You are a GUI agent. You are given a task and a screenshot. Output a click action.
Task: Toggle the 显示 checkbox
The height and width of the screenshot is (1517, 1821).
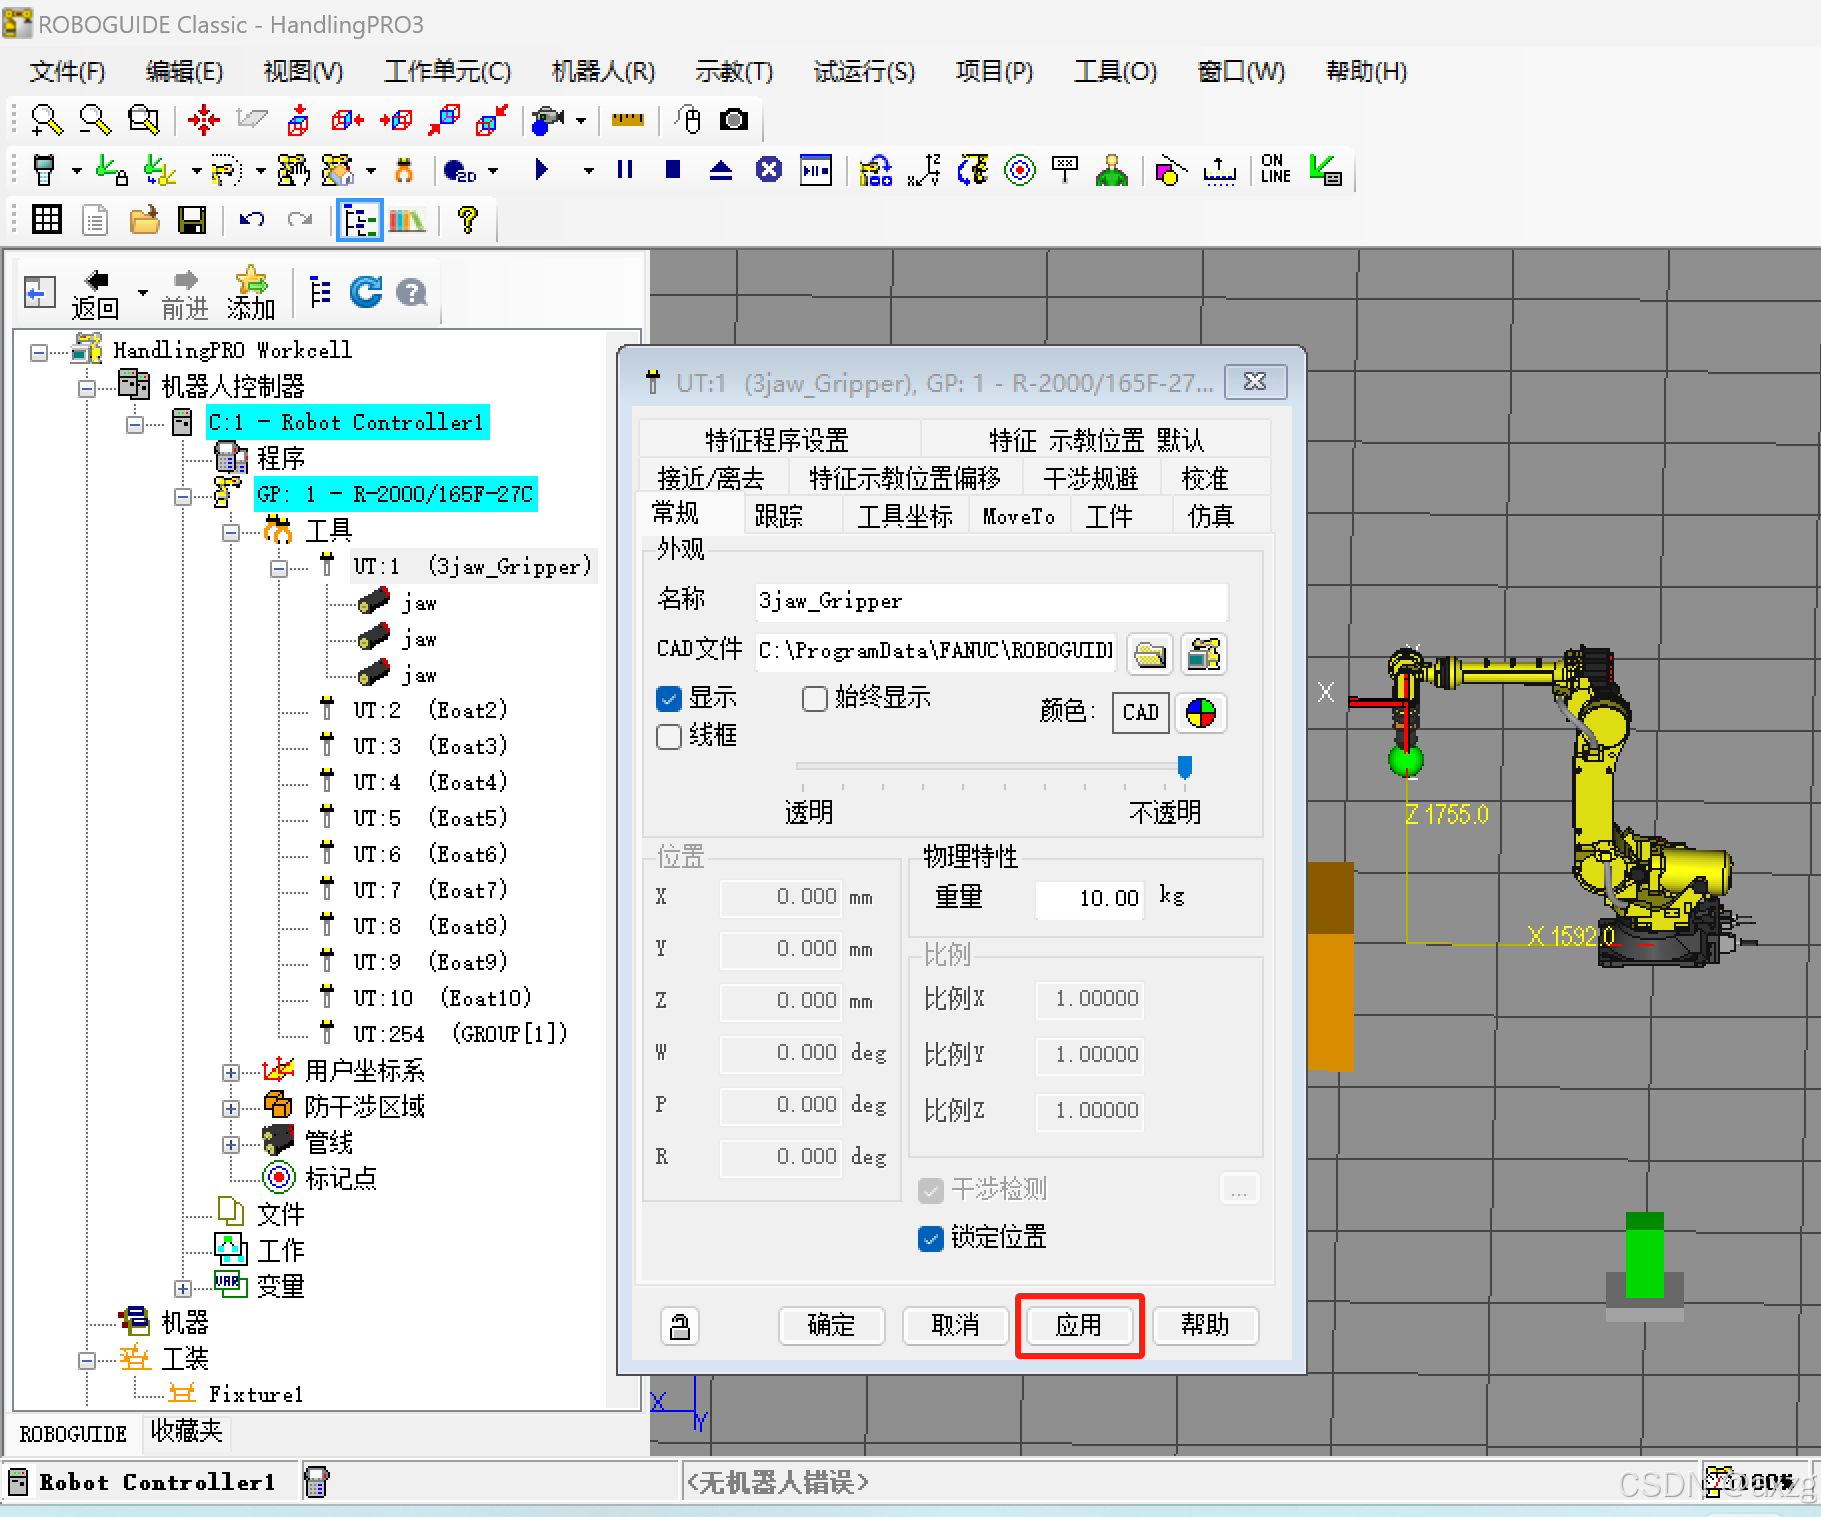(669, 698)
